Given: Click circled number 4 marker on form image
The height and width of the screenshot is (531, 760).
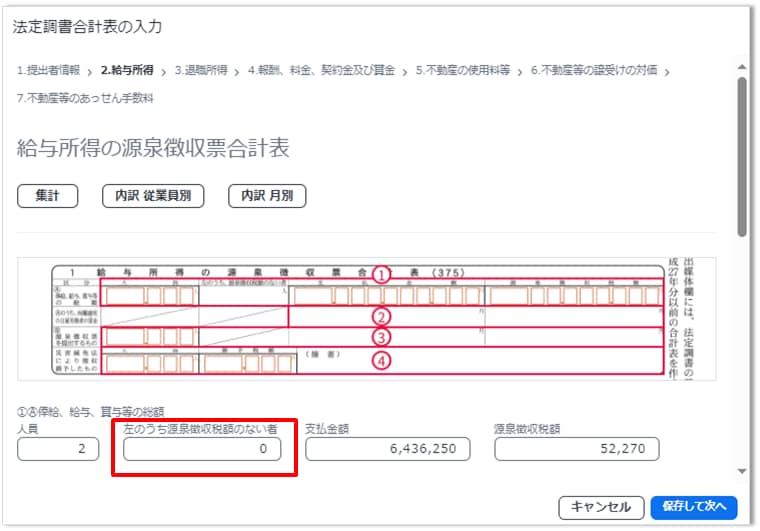Looking at the screenshot, I should (380, 360).
